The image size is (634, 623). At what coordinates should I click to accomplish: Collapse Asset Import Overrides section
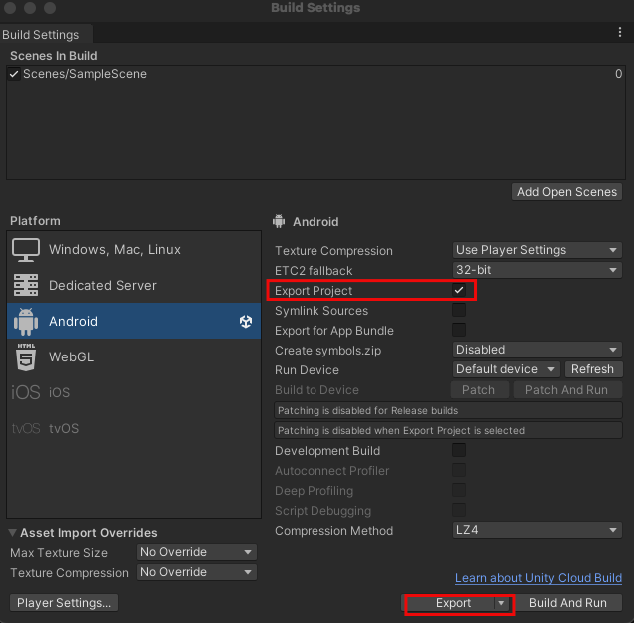tap(13, 533)
